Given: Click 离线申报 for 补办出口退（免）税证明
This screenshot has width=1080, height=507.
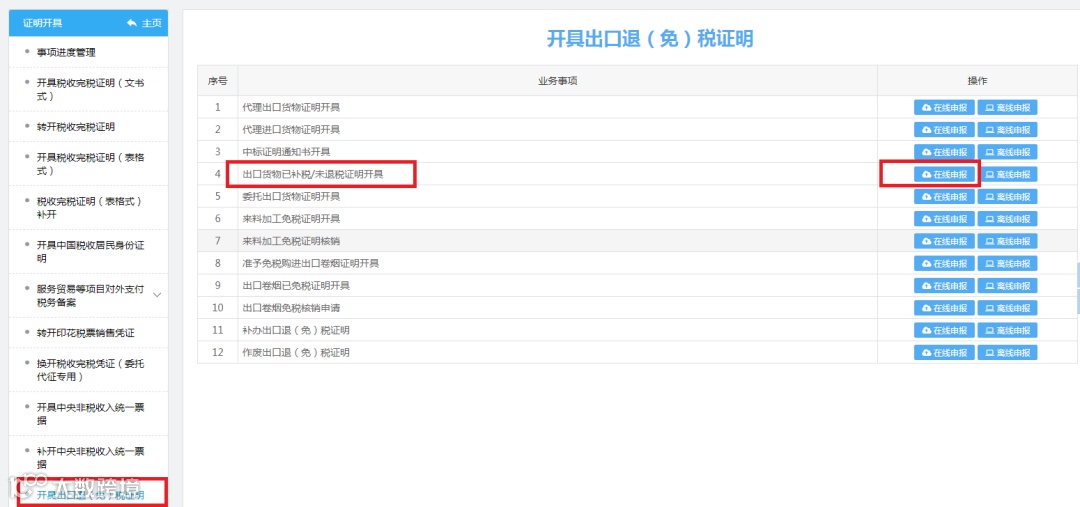Looking at the screenshot, I should pos(1007,330).
